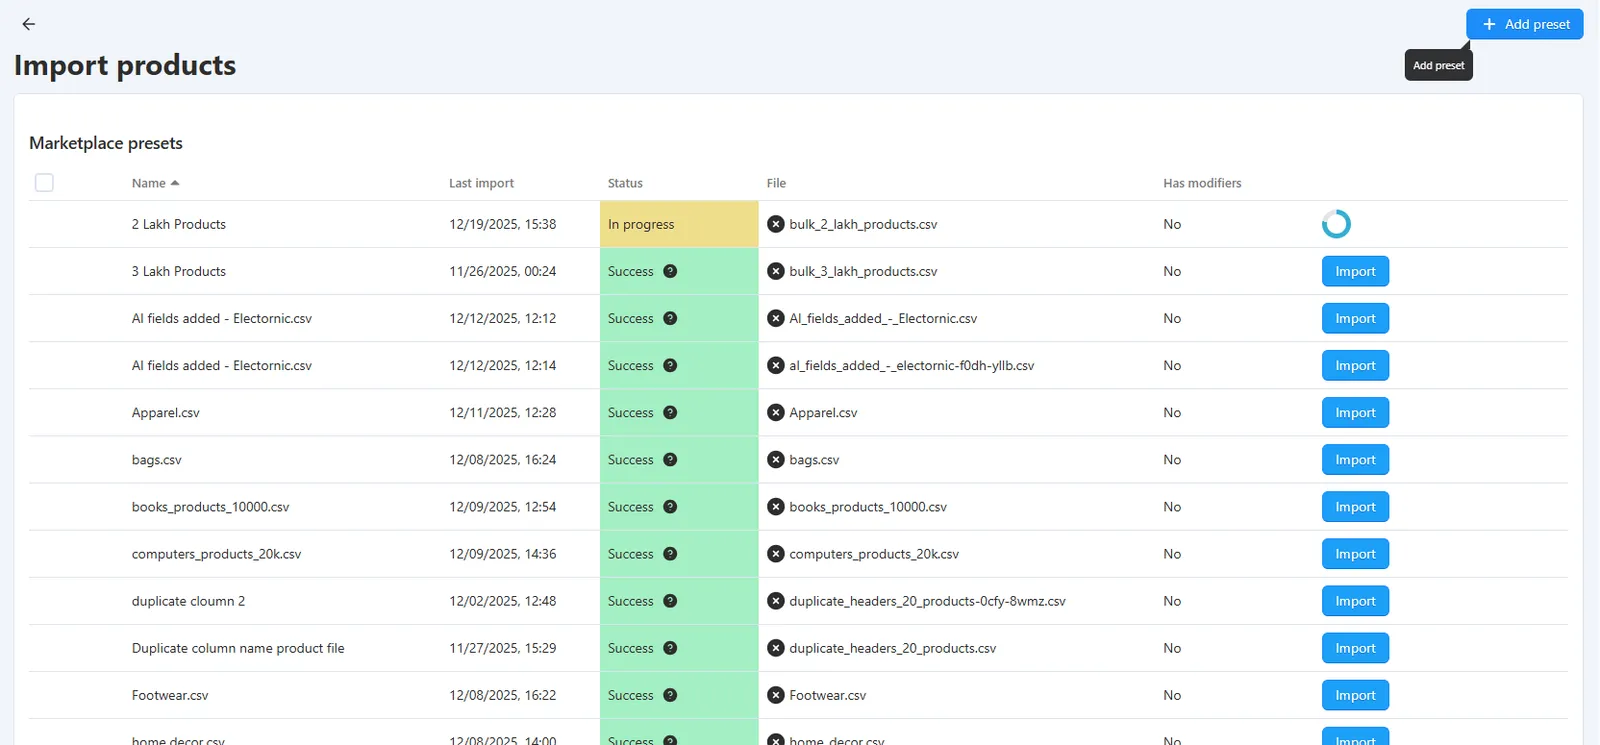
Task: Click x icon beside AI_fields_added_-_Electornic.csv file
Action: coord(776,318)
